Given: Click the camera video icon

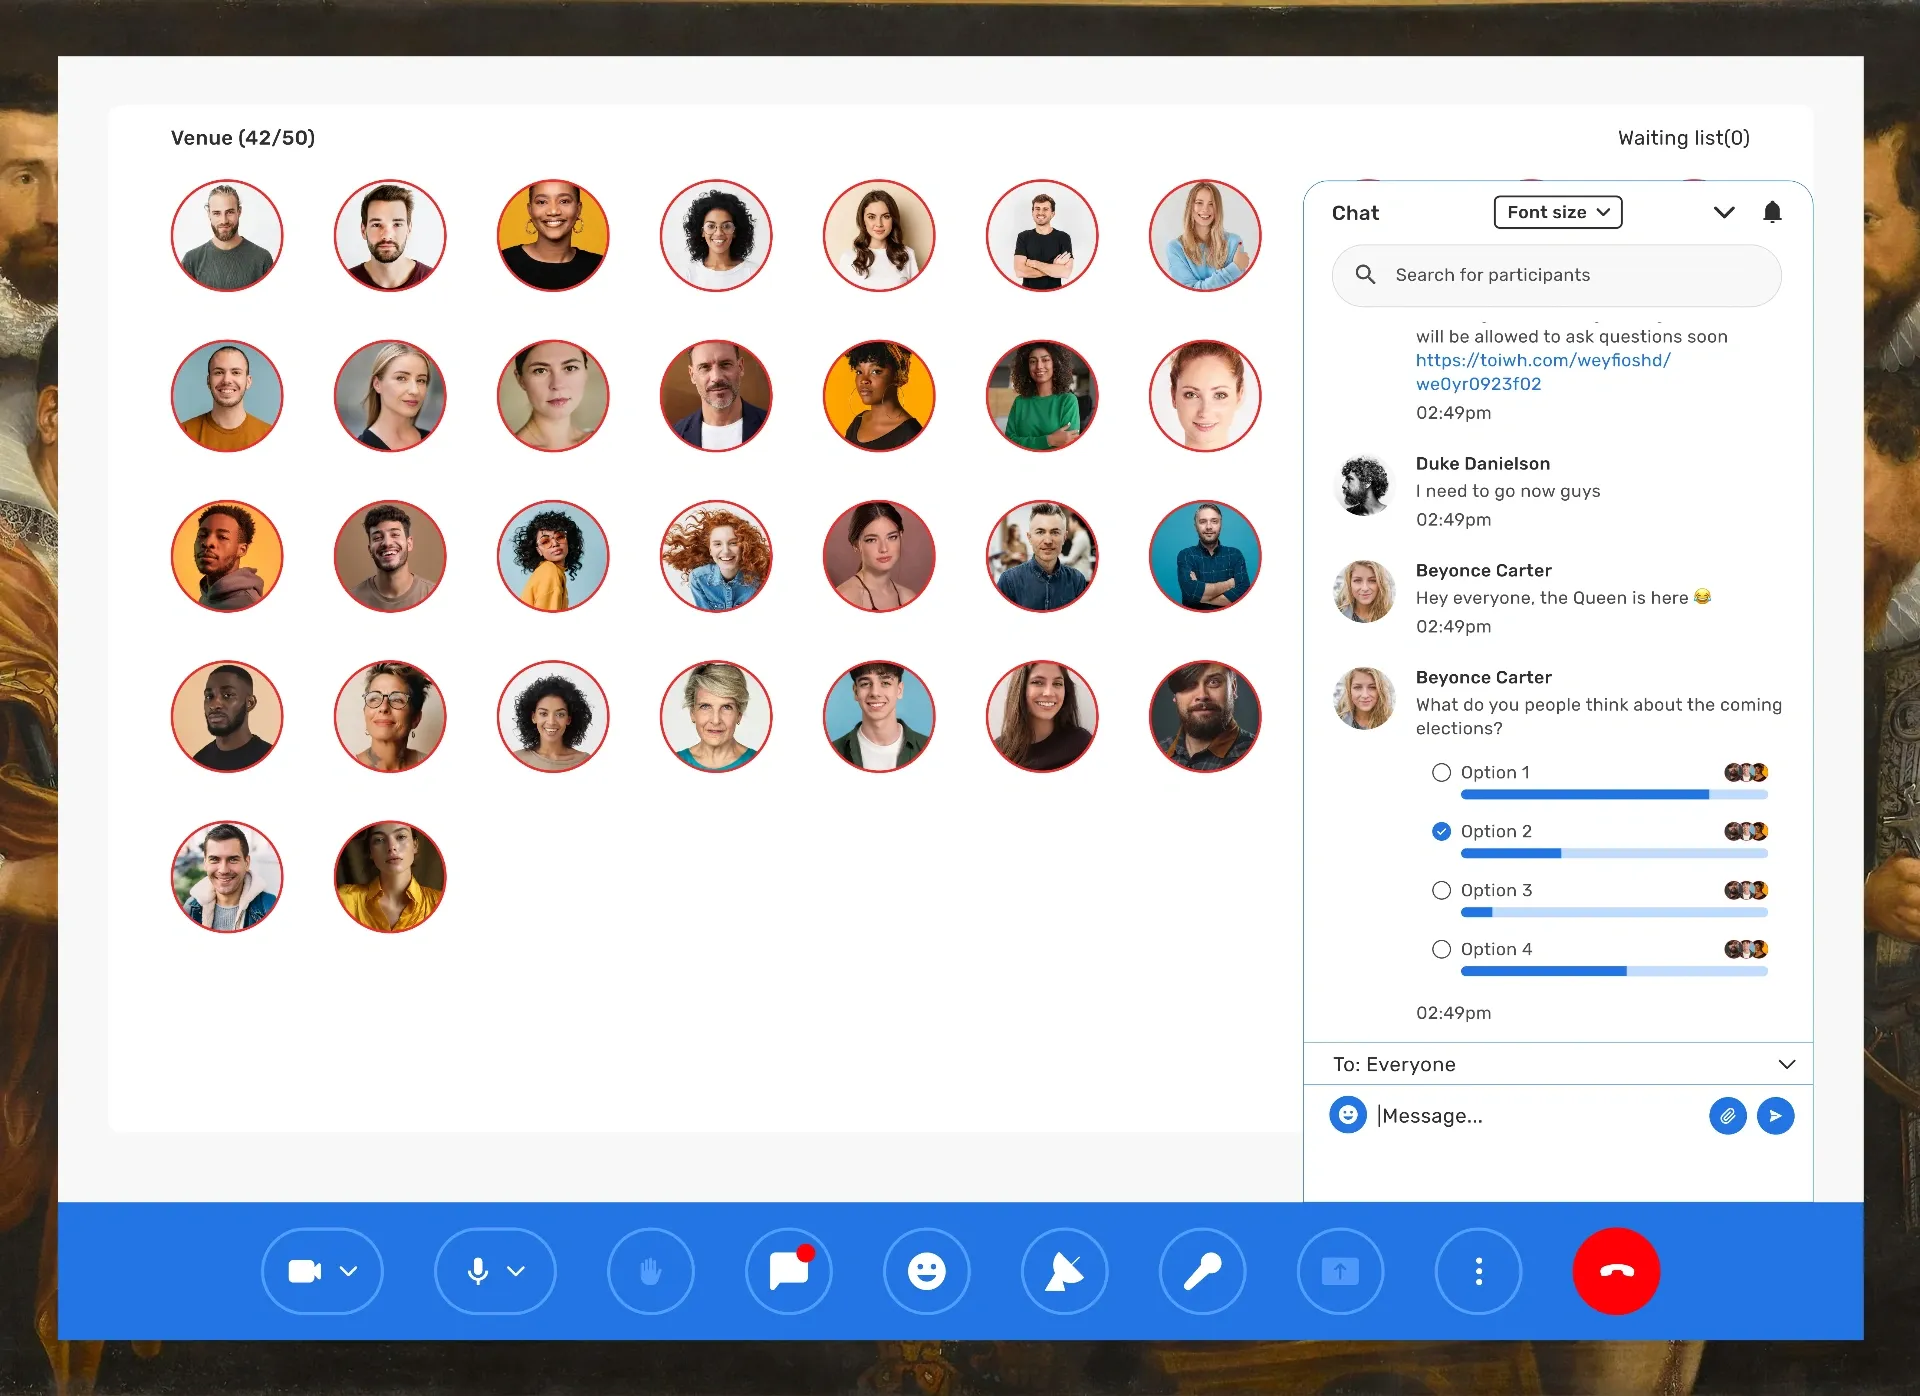Looking at the screenshot, I should click(304, 1271).
